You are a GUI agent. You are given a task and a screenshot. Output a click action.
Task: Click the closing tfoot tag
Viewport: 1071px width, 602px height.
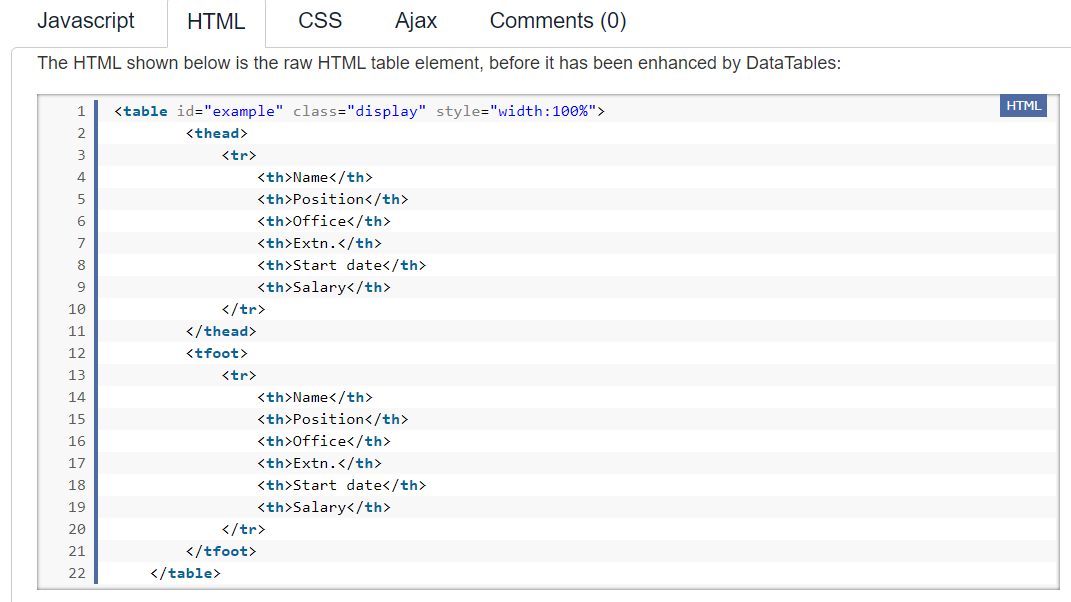click(x=221, y=551)
